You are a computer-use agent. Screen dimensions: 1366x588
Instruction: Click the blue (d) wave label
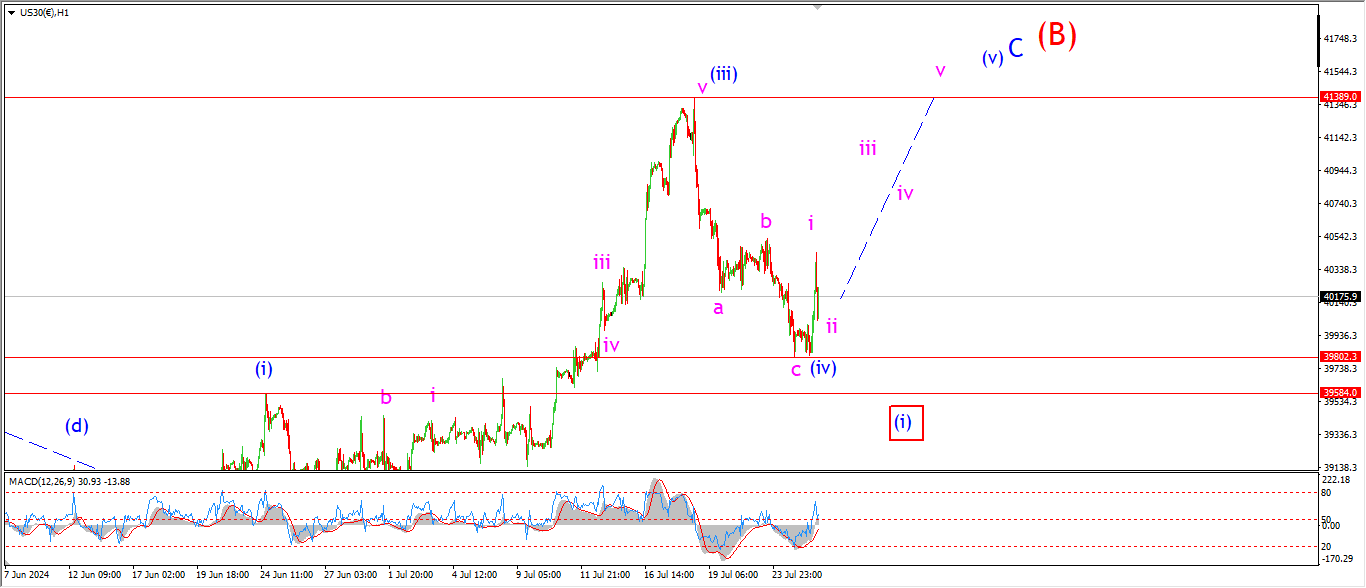(77, 426)
